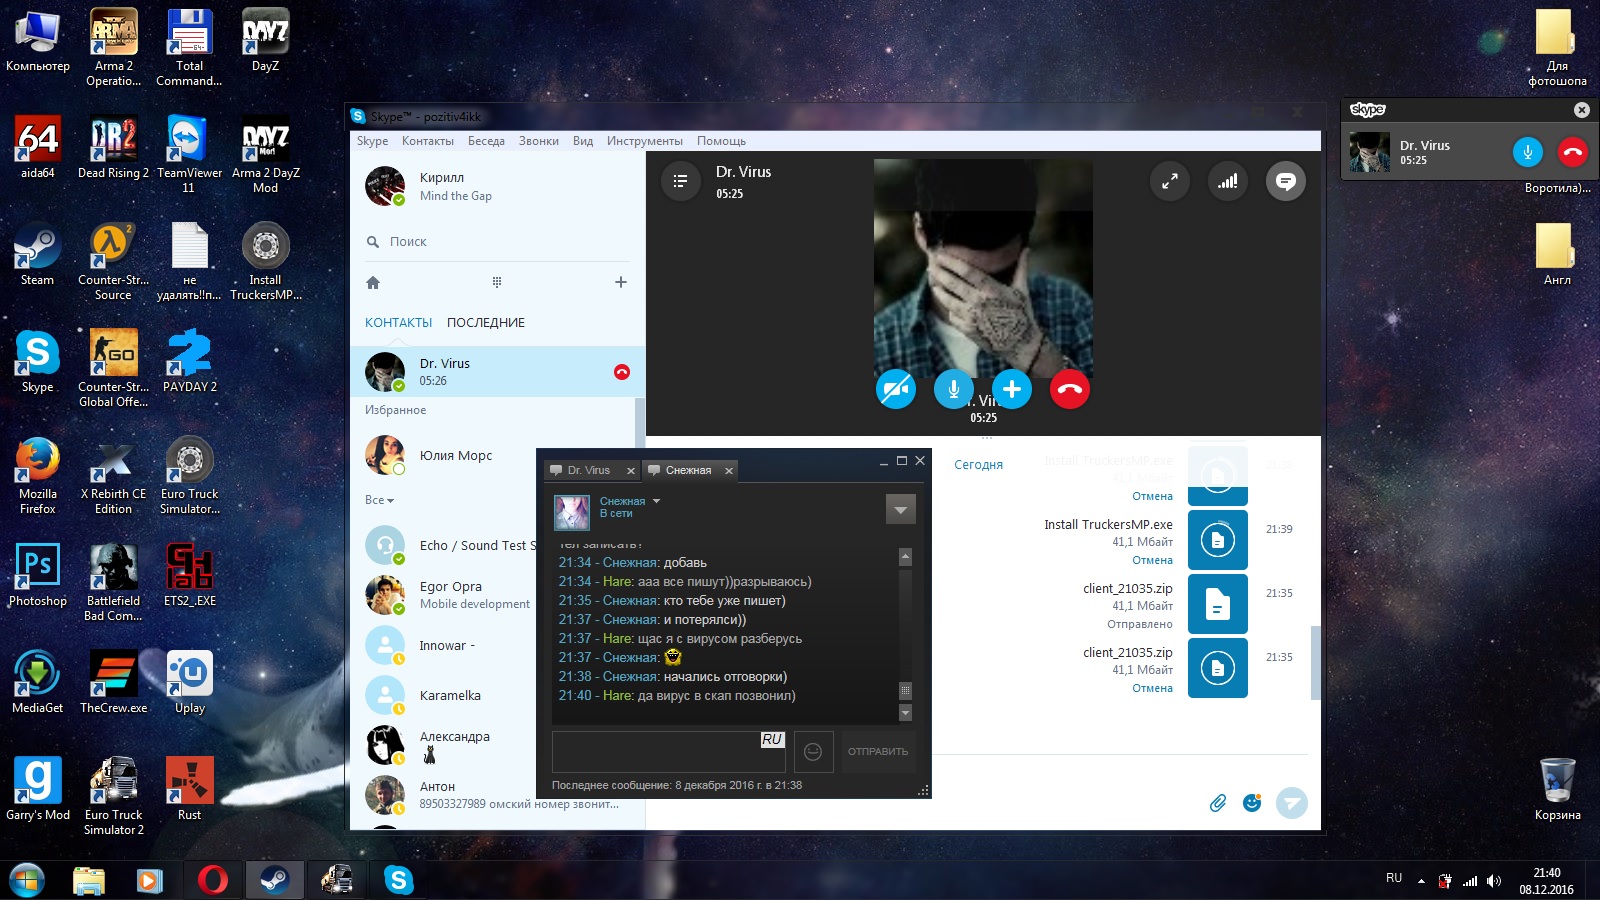Image resolution: width=1600 pixels, height=900 pixels.
Task: Open Install TruckersMP.exe file icon at 21:39
Action: (x=1217, y=540)
